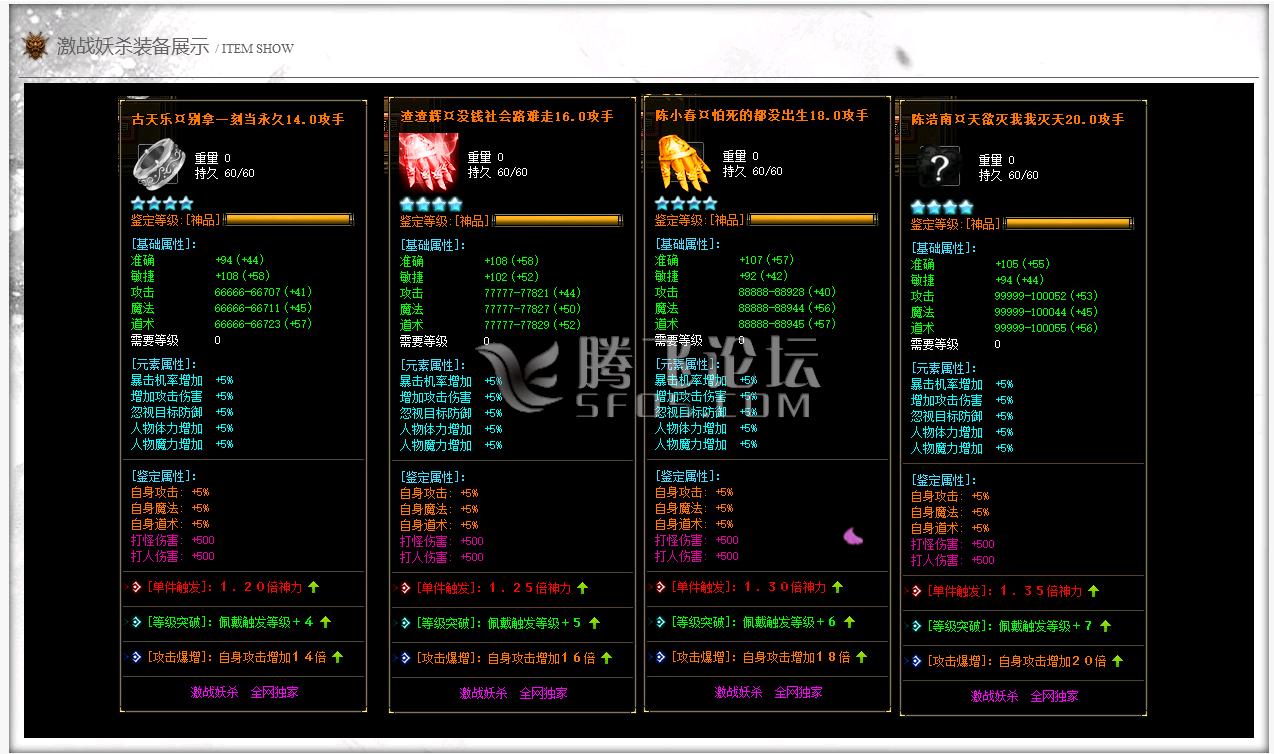Click accuracy value +105 (+55) in 陈浩南 card
The image size is (1274, 754).
point(1022,264)
